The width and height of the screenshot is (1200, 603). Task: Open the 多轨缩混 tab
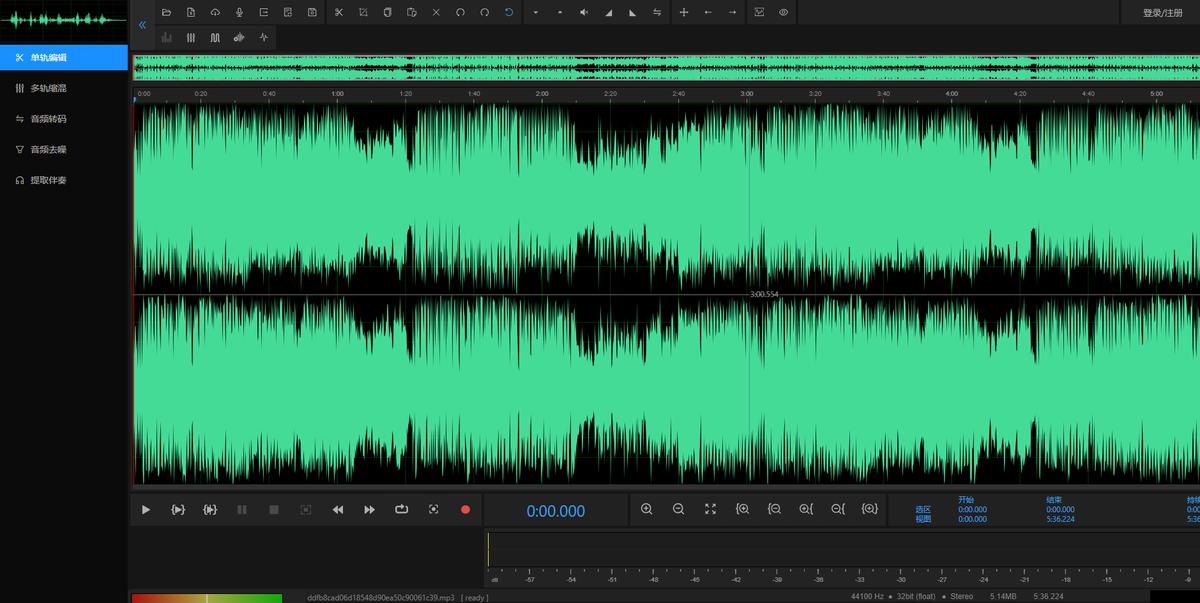pos(48,88)
